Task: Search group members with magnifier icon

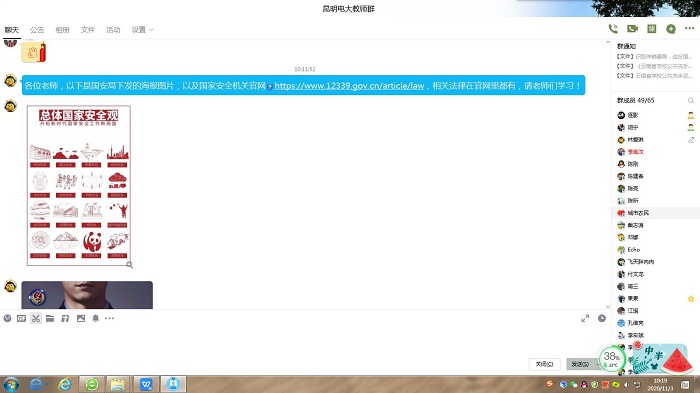Action: click(691, 101)
